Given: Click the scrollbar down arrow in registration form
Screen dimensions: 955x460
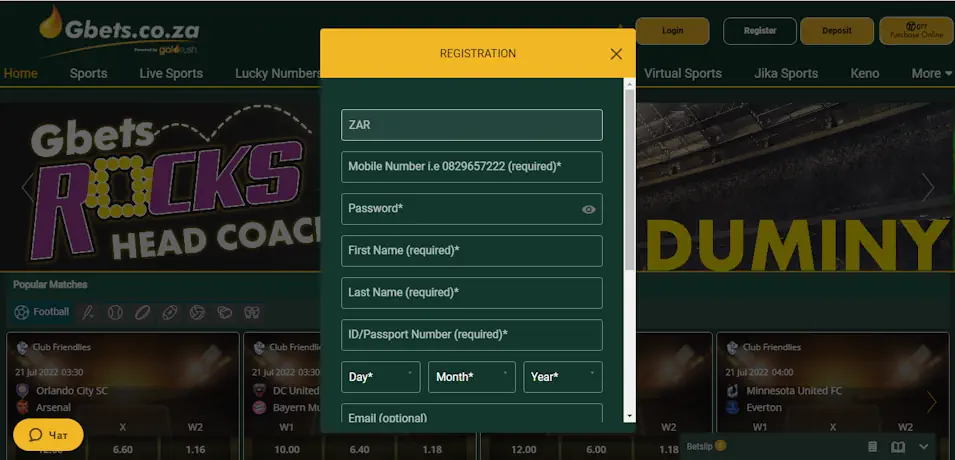Looking at the screenshot, I should 629,416.
